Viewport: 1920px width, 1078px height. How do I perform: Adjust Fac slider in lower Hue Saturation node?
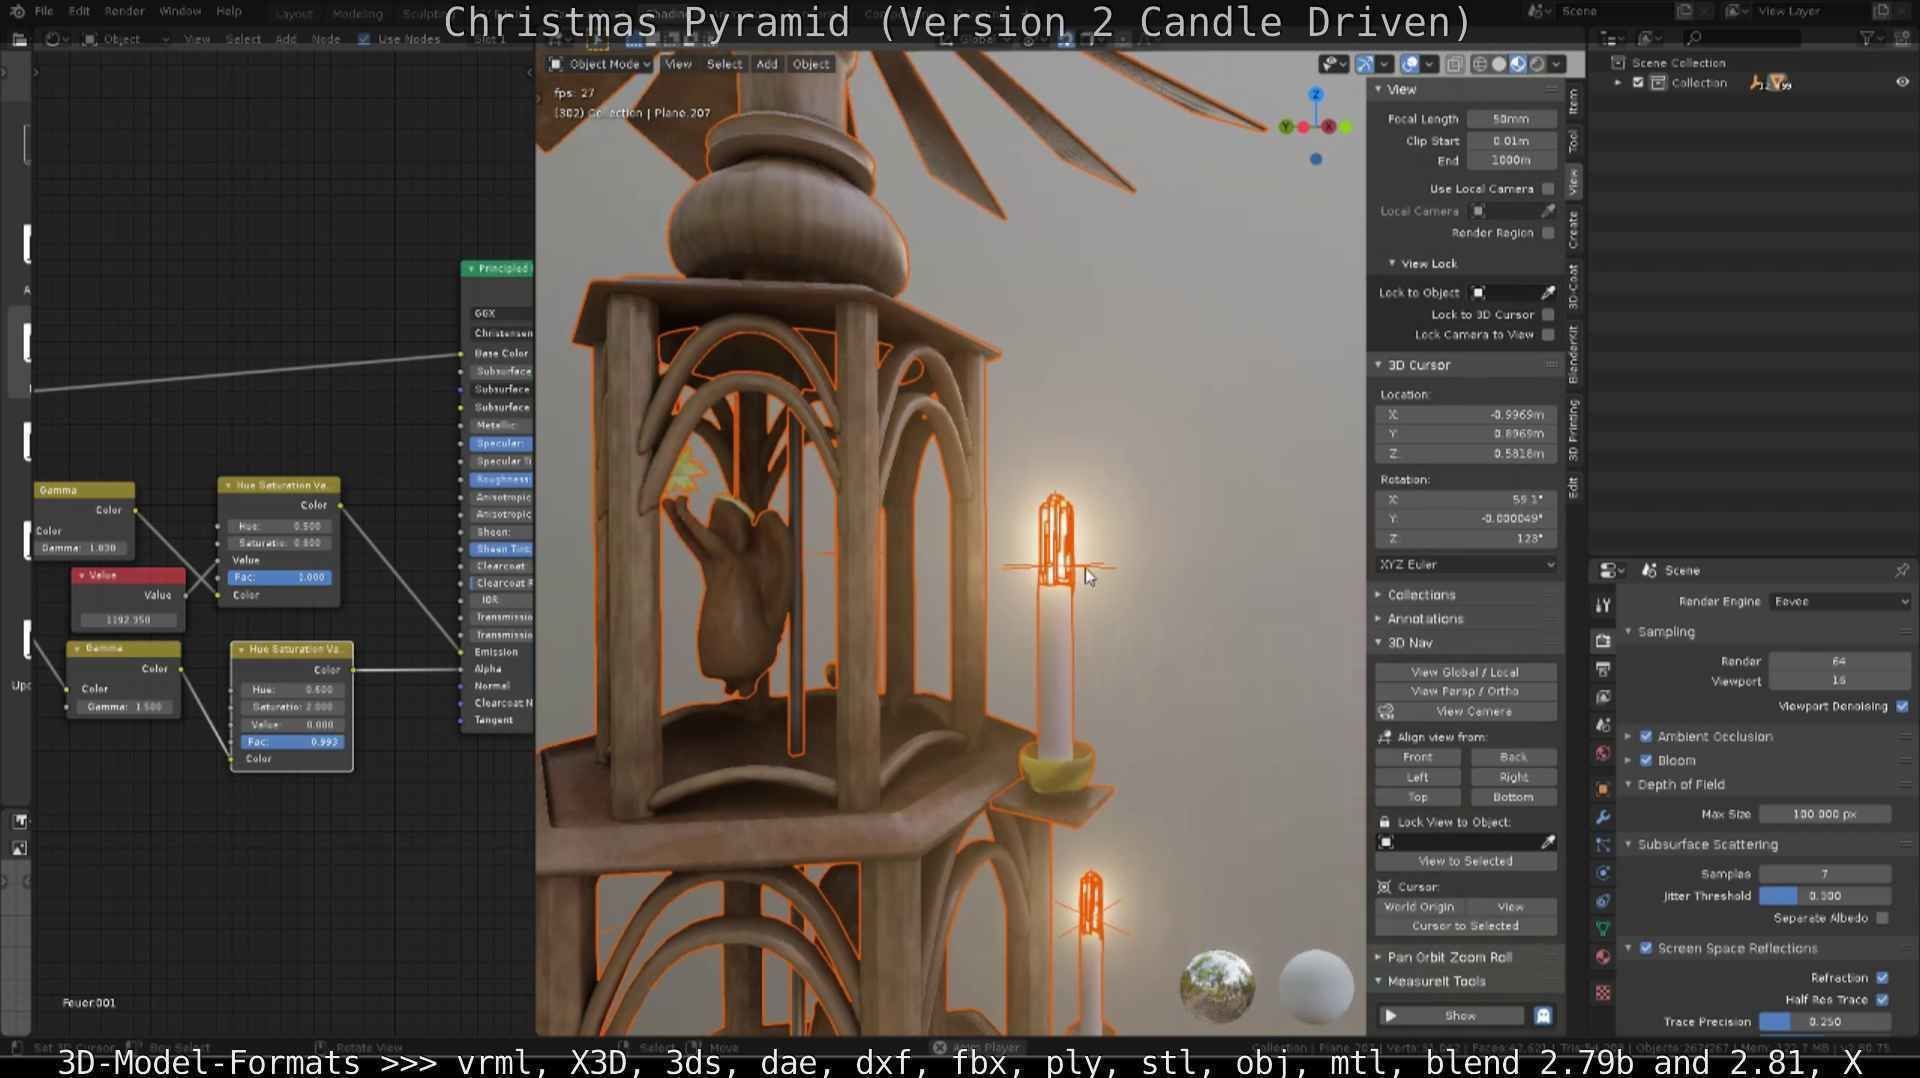tap(292, 743)
